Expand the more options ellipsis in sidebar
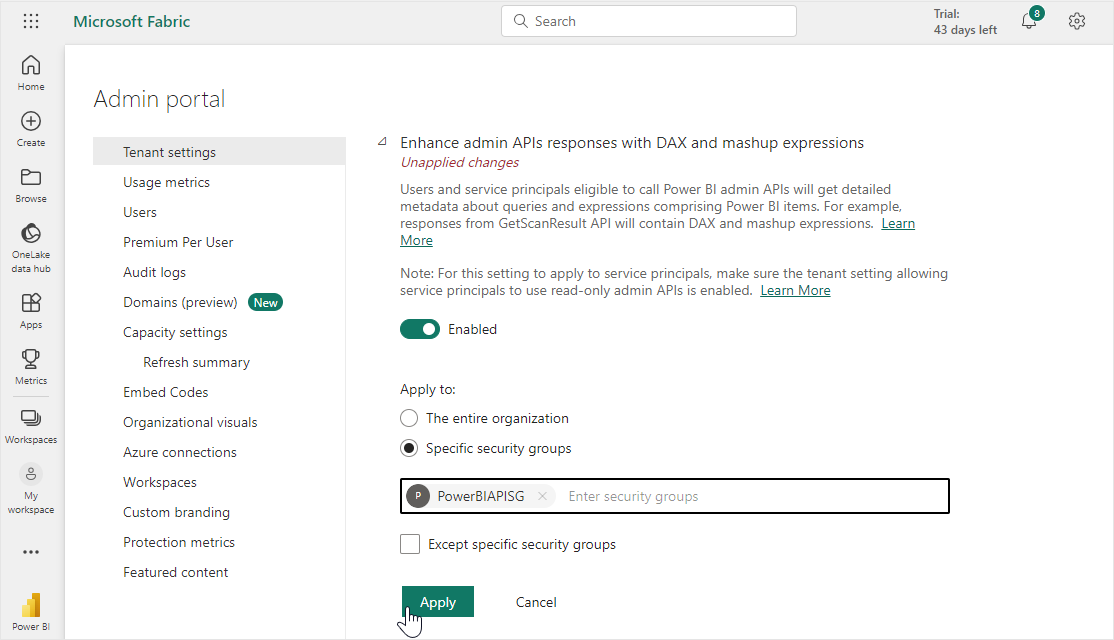1114x640 pixels. coord(31,551)
